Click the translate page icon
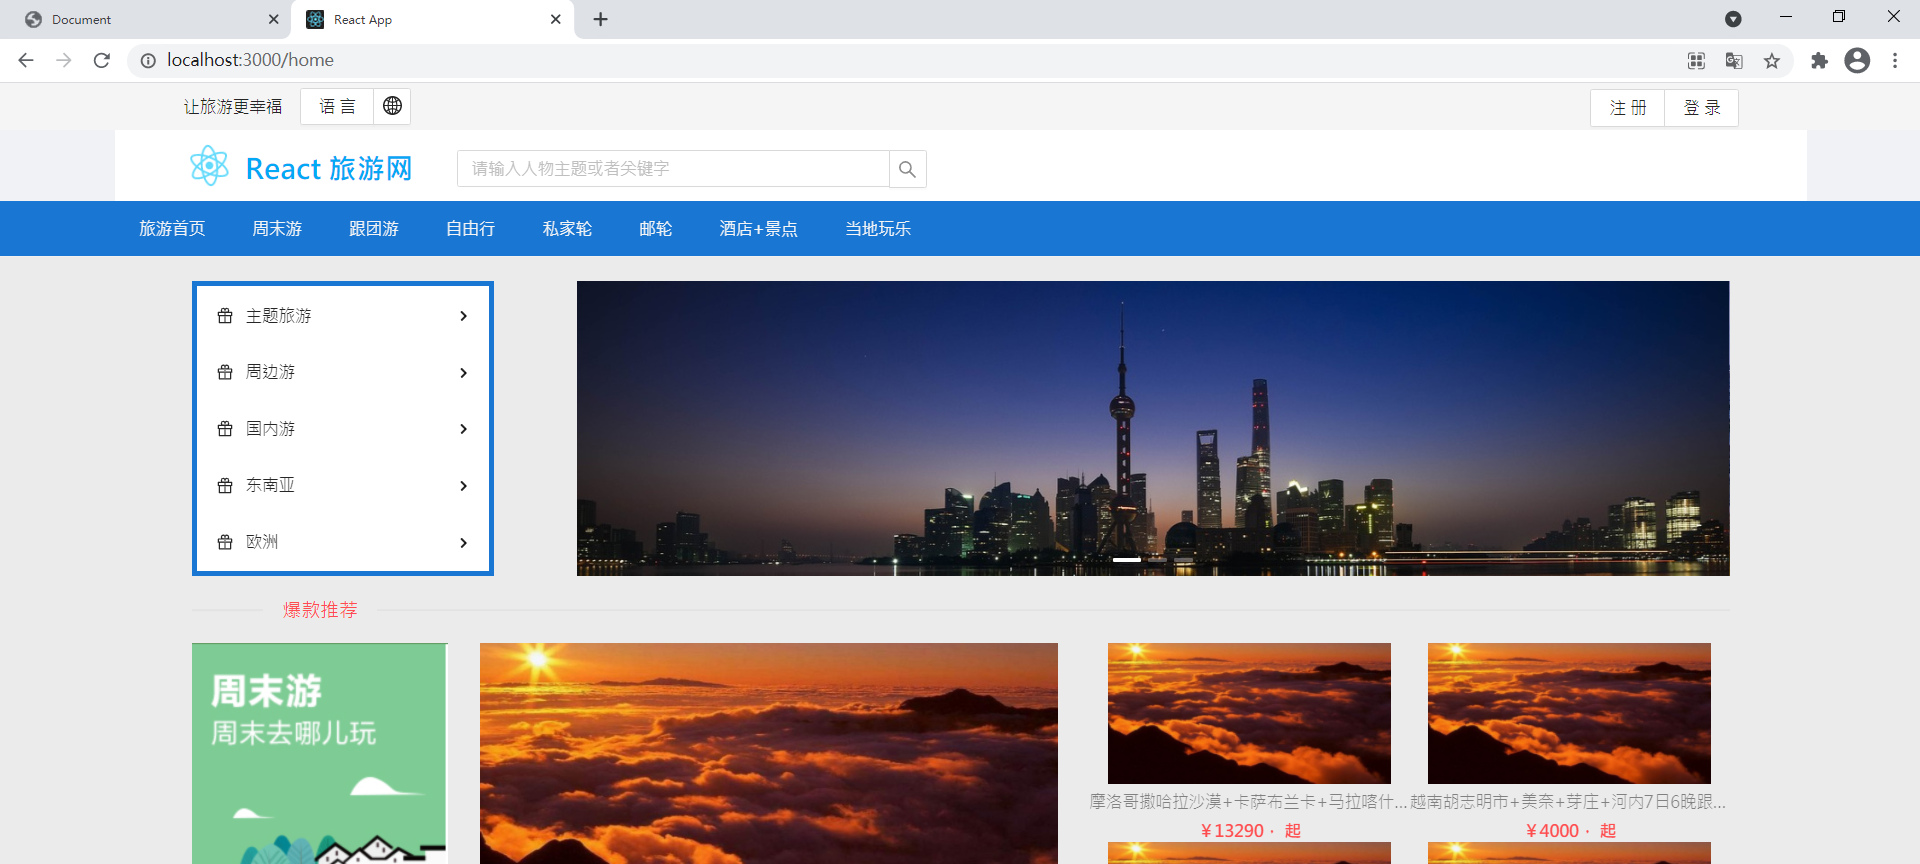This screenshot has width=1920, height=864. pyautogui.click(x=1734, y=61)
